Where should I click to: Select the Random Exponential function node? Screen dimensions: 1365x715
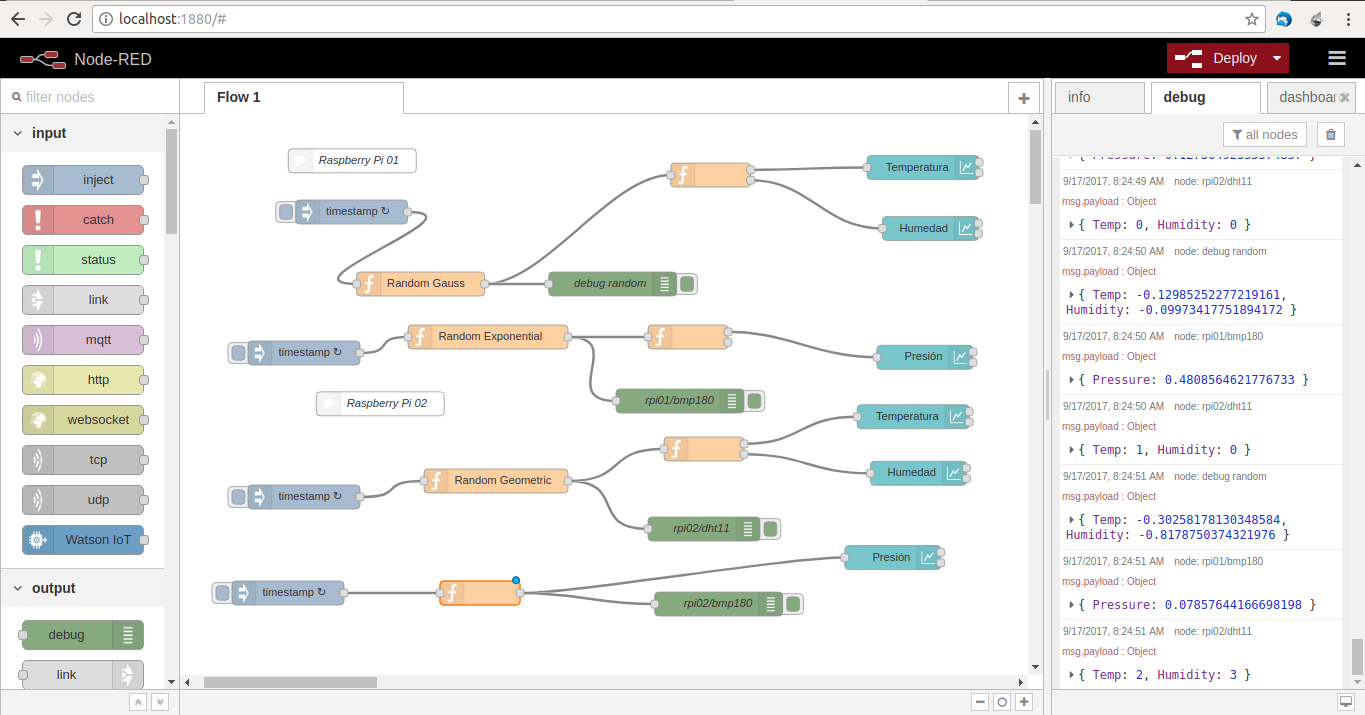[488, 337]
